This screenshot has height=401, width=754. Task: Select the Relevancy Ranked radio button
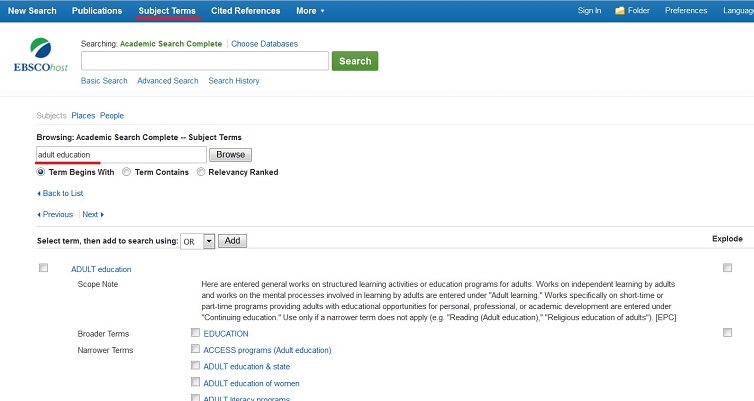(201, 172)
